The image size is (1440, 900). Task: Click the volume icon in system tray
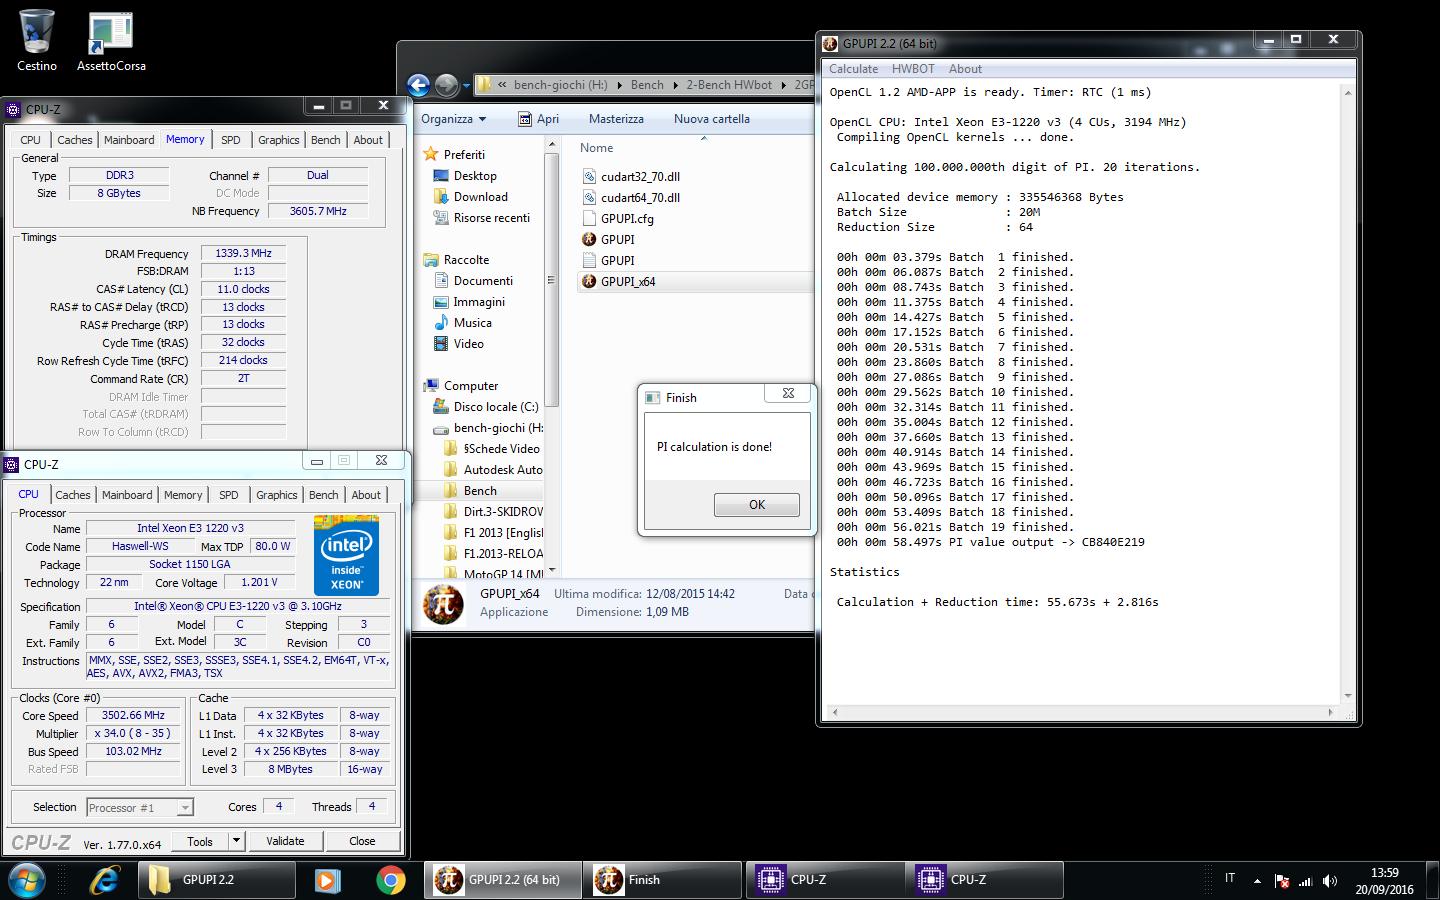coord(1330,881)
